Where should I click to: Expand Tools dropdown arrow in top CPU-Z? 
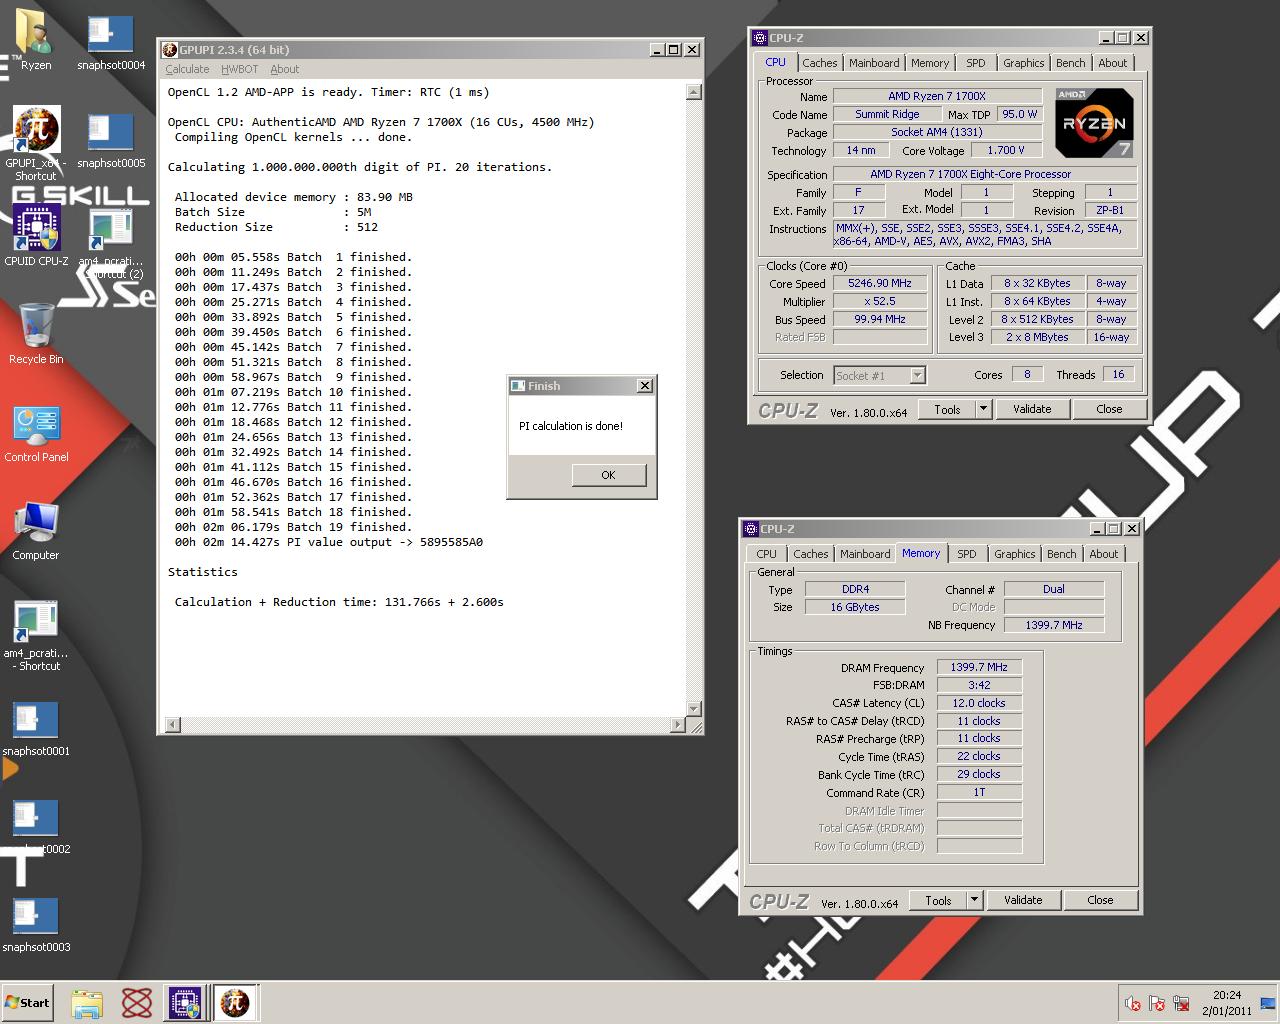[983, 409]
